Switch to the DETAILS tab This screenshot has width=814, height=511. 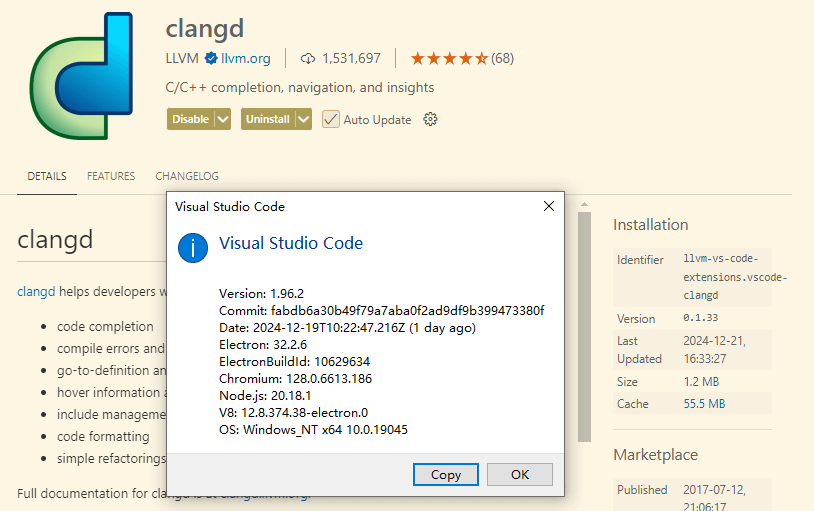(47, 176)
